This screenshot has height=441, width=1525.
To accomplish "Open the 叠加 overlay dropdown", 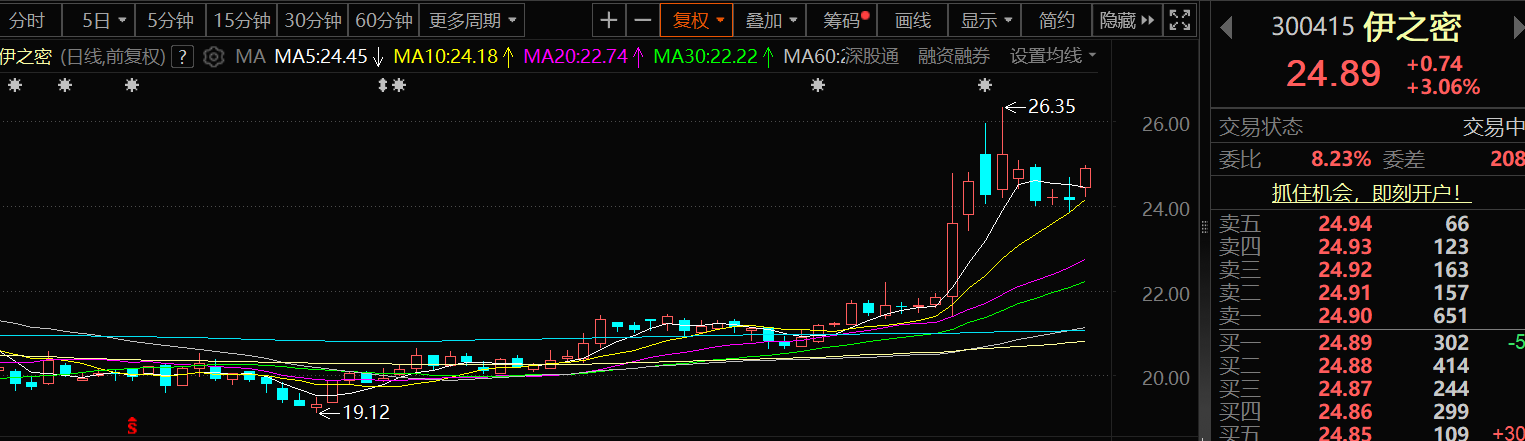I will coord(773,20).
